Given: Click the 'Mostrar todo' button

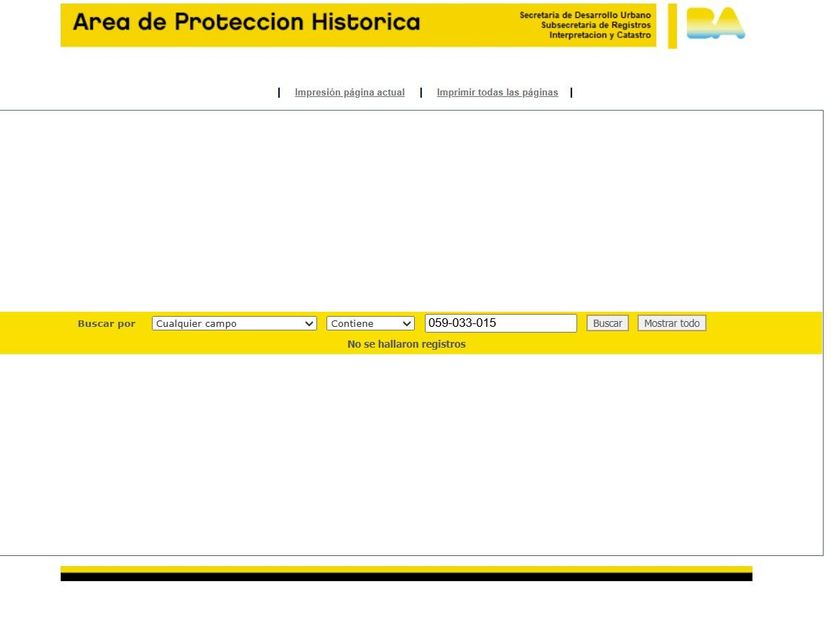Looking at the screenshot, I should [672, 323].
